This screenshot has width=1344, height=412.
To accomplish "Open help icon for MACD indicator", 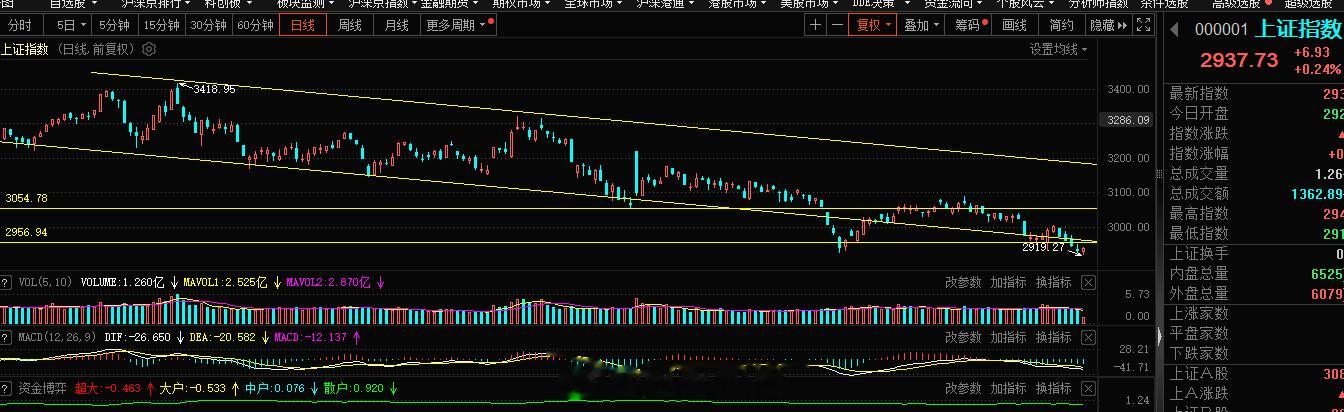I will pyautogui.click(x=7, y=337).
